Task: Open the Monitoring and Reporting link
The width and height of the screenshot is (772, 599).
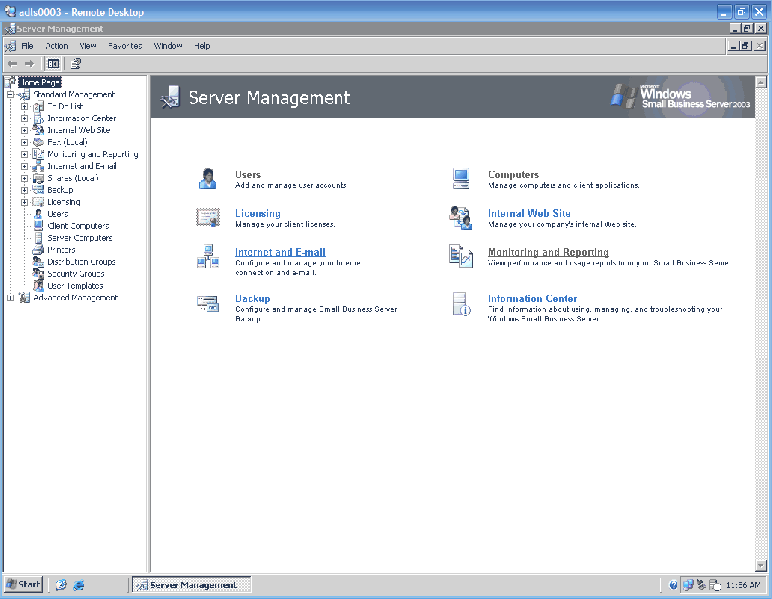Action: [x=548, y=252]
